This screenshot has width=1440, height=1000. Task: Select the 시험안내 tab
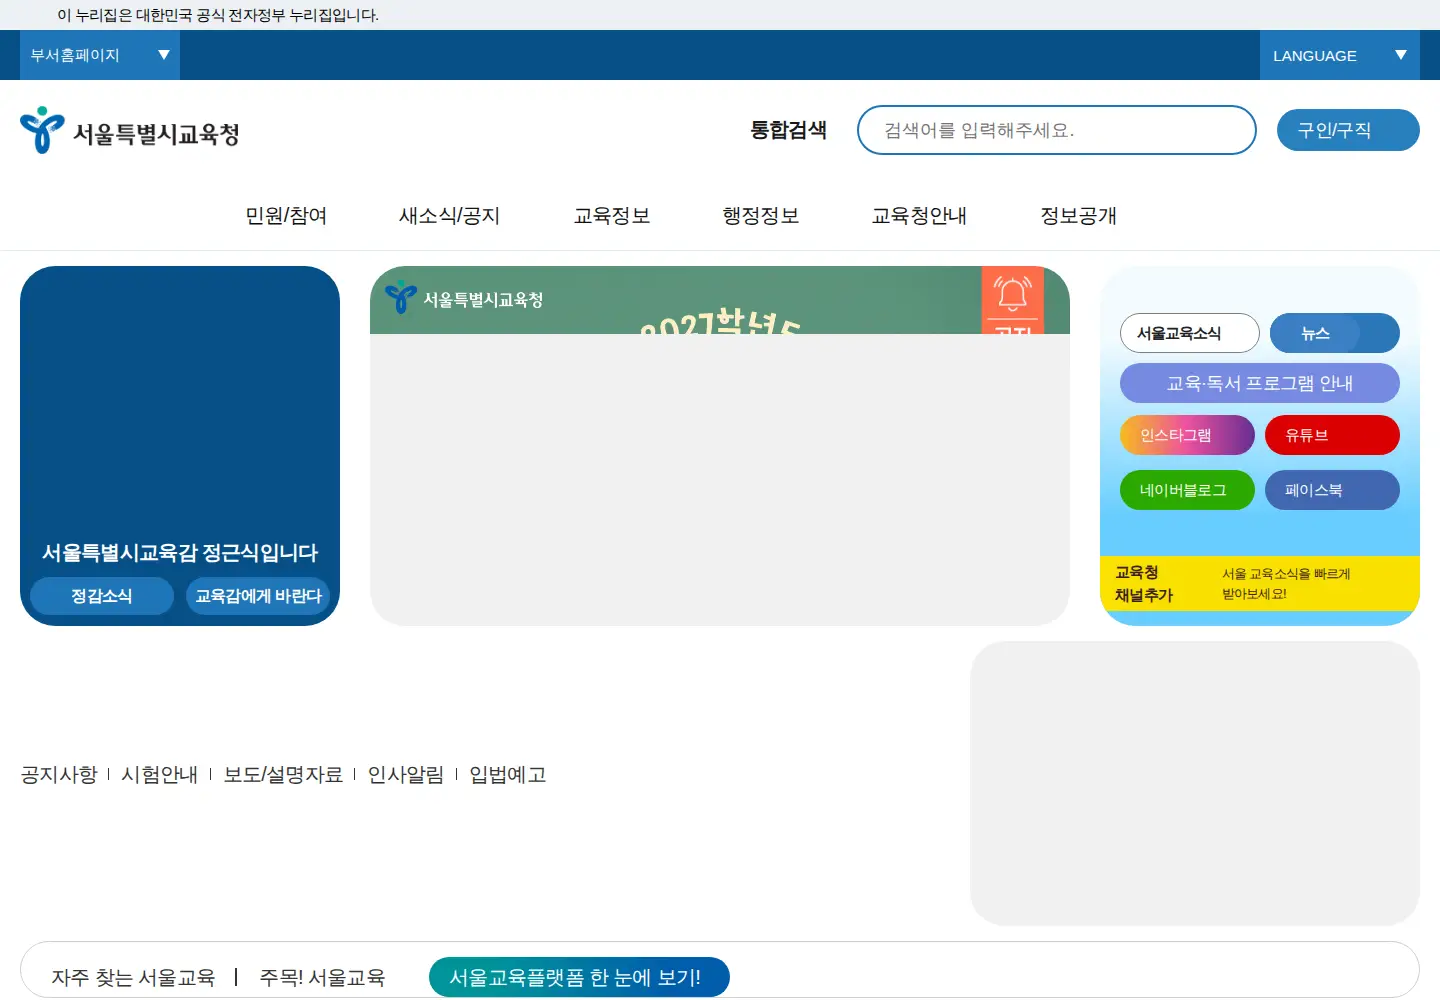click(159, 775)
